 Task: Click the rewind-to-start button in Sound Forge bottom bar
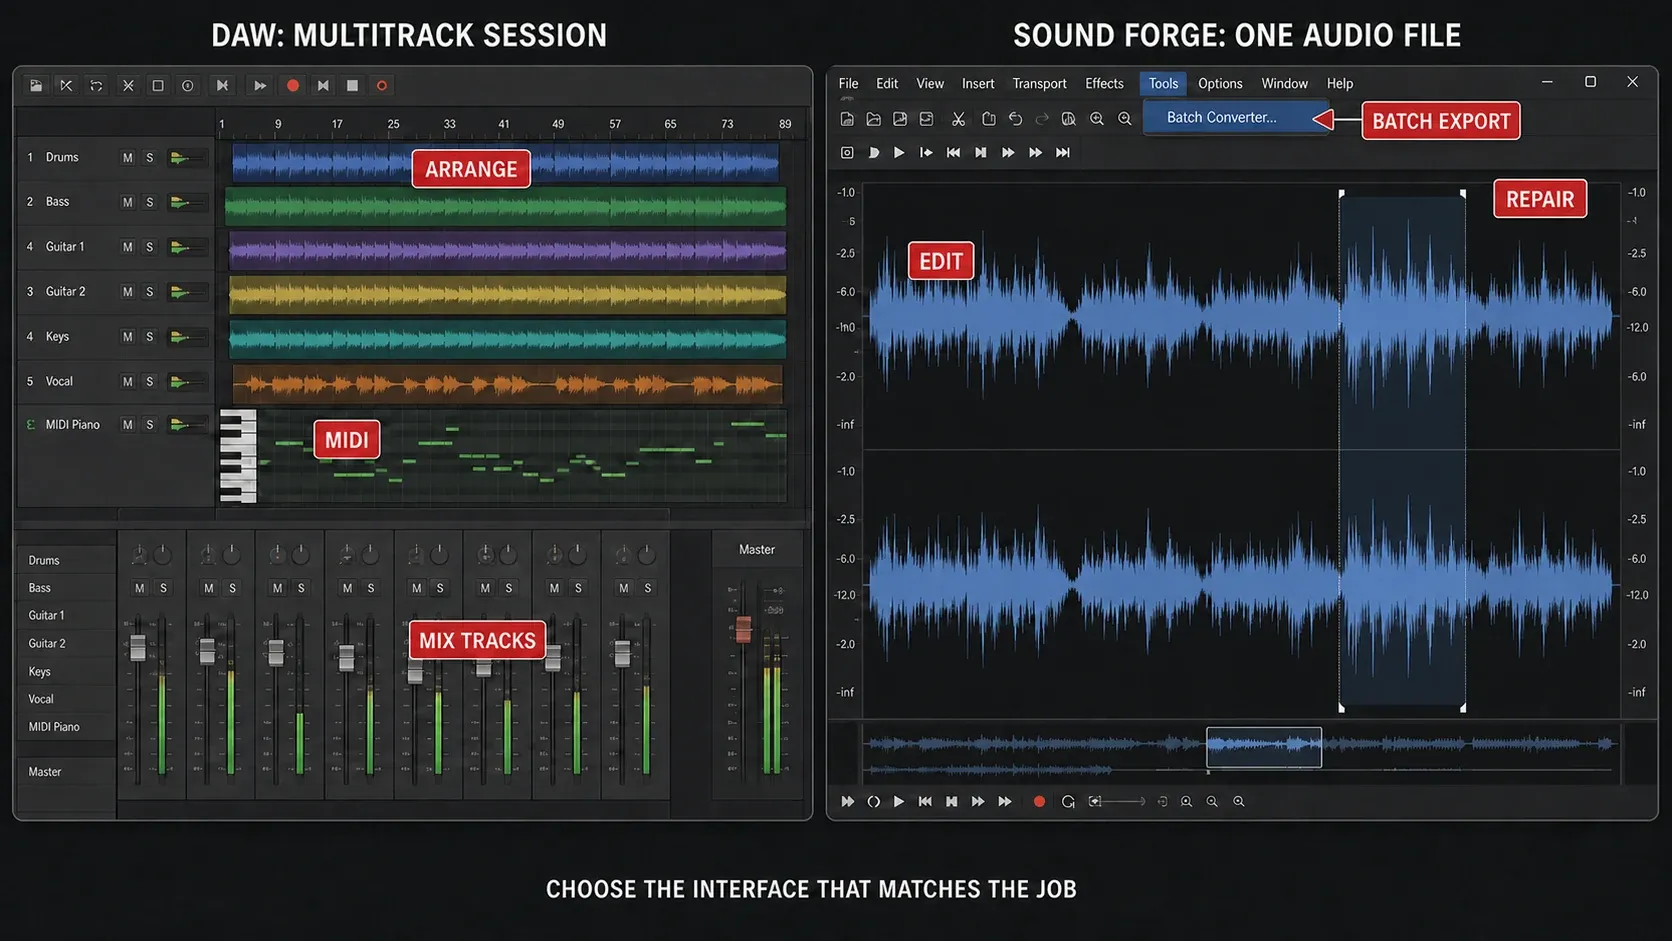[x=925, y=802]
